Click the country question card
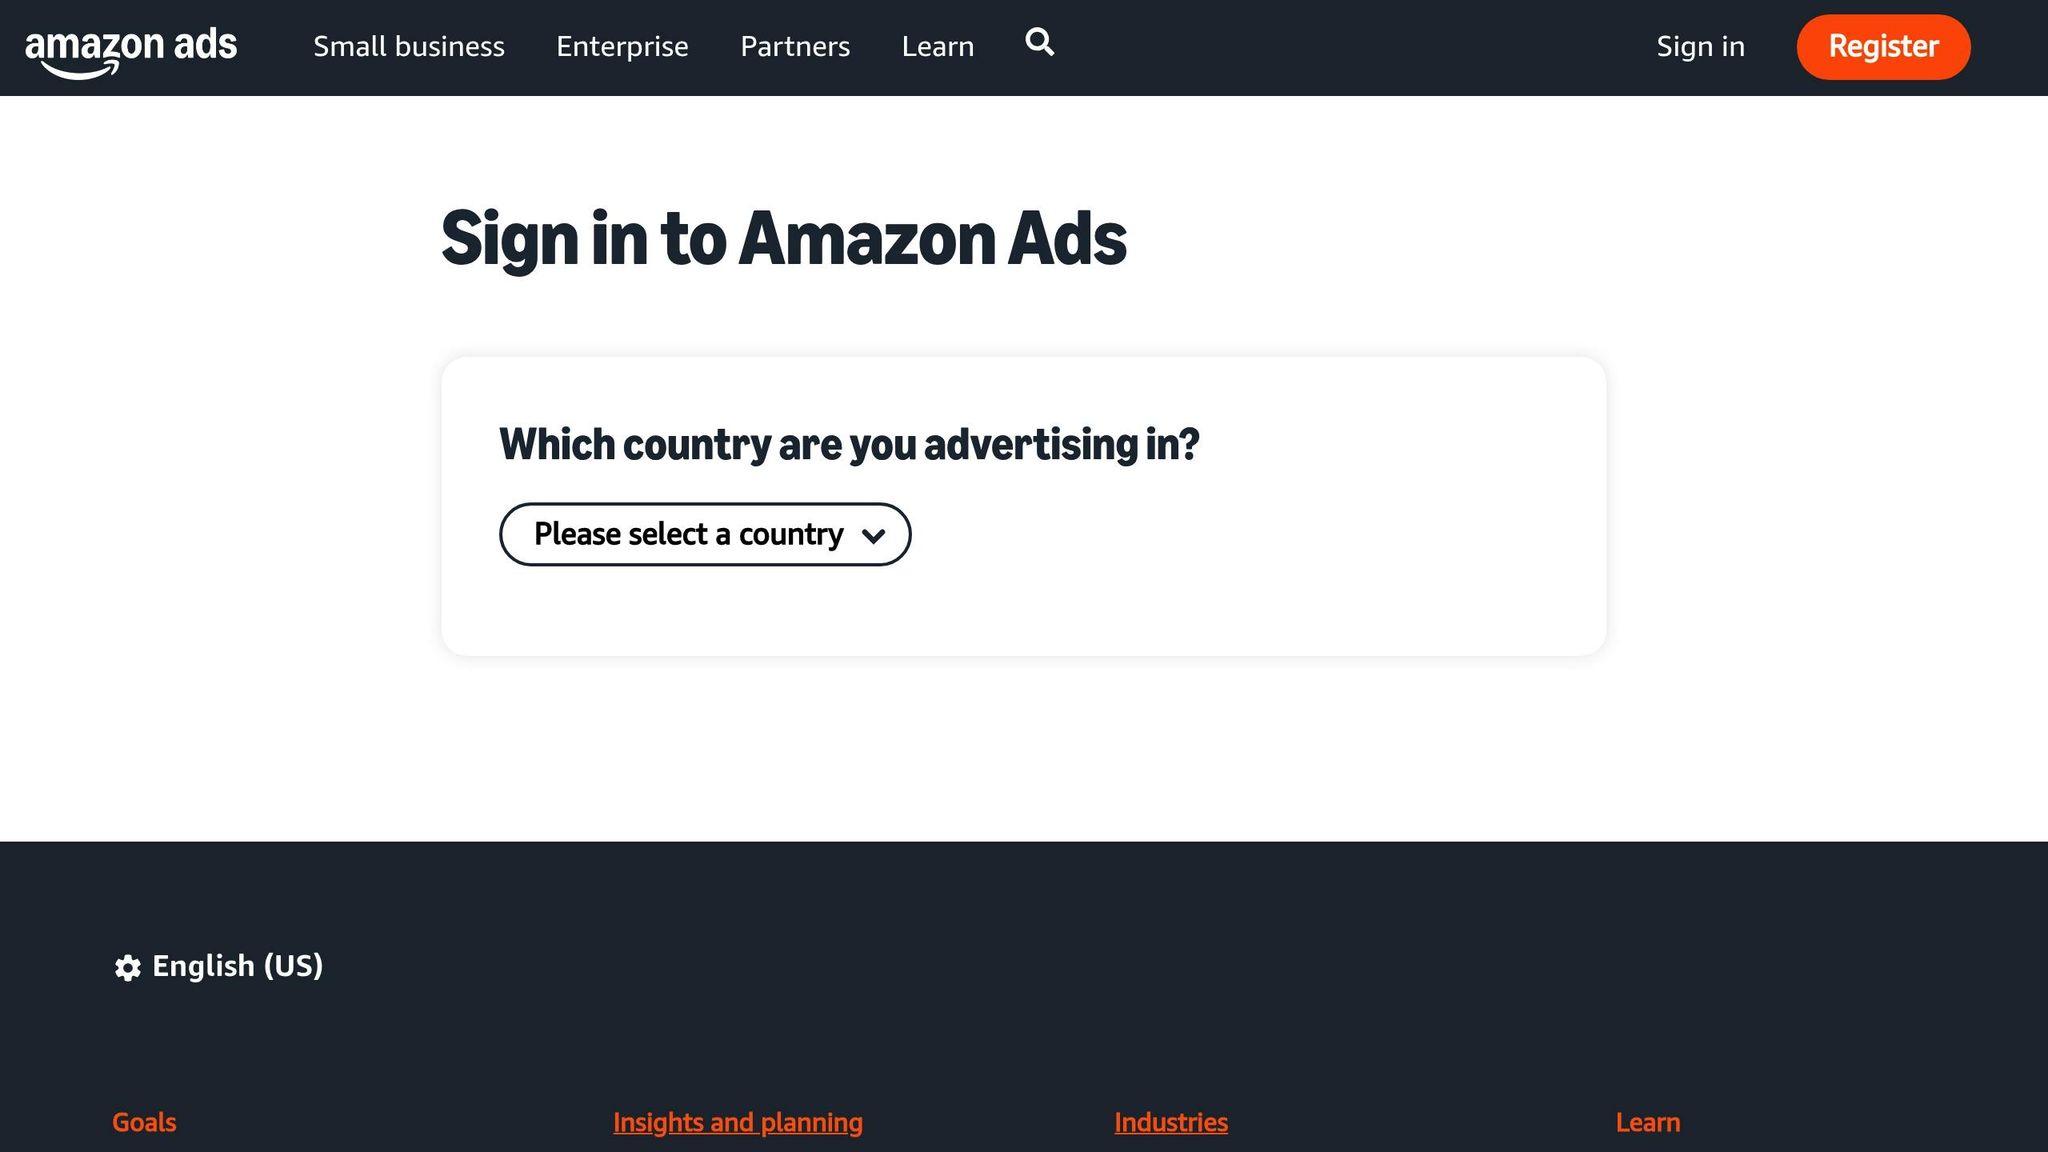The height and width of the screenshot is (1152, 2048). click(1024, 500)
